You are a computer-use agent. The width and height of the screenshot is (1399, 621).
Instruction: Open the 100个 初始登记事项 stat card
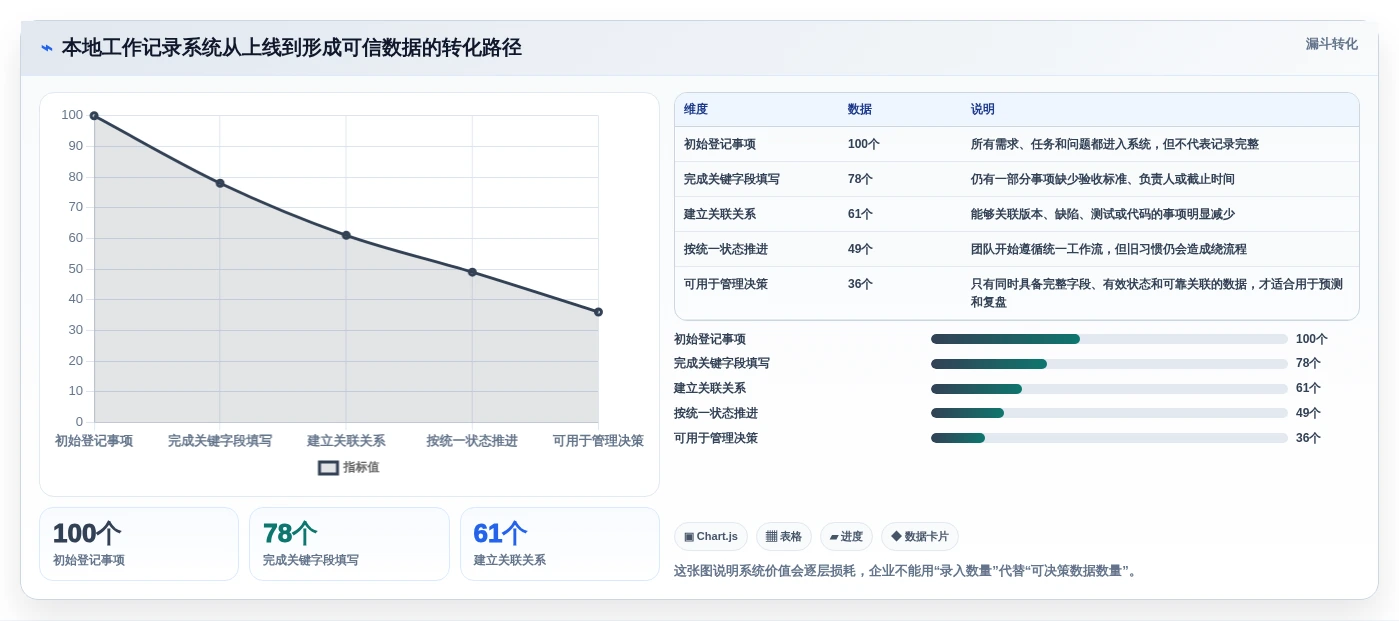click(139, 544)
